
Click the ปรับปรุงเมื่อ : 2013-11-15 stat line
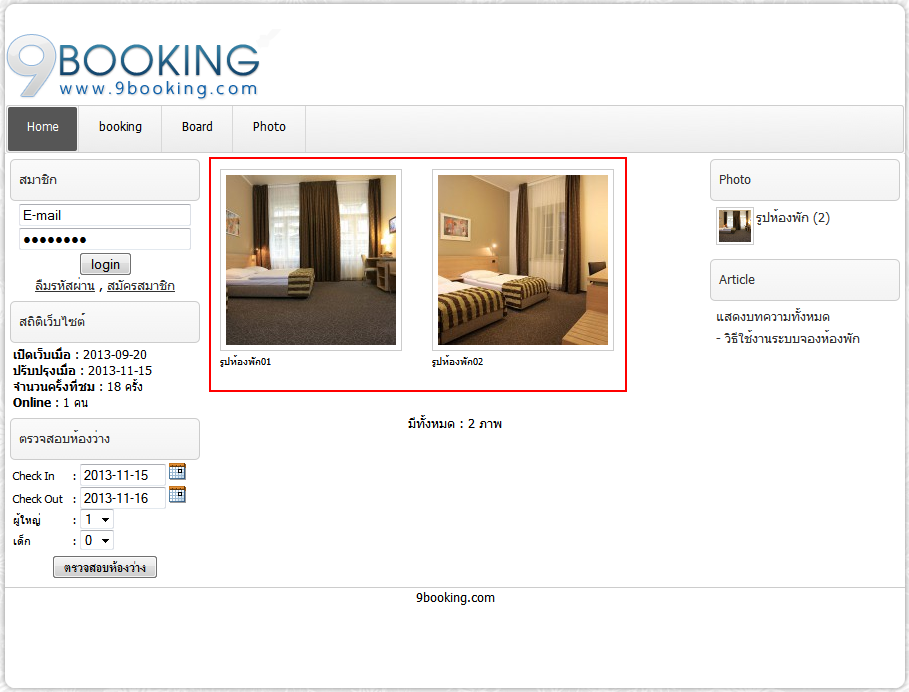[x=82, y=370]
